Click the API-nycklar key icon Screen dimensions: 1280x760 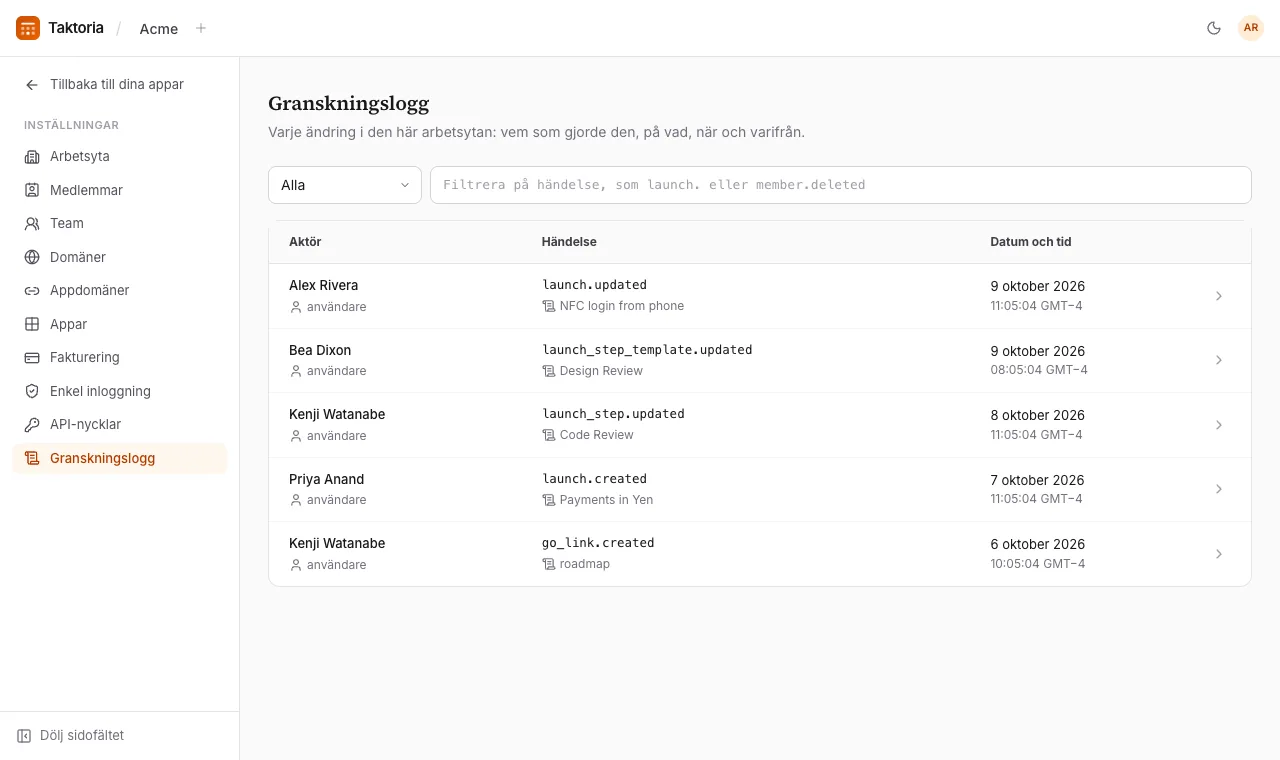pyautogui.click(x=32, y=425)
